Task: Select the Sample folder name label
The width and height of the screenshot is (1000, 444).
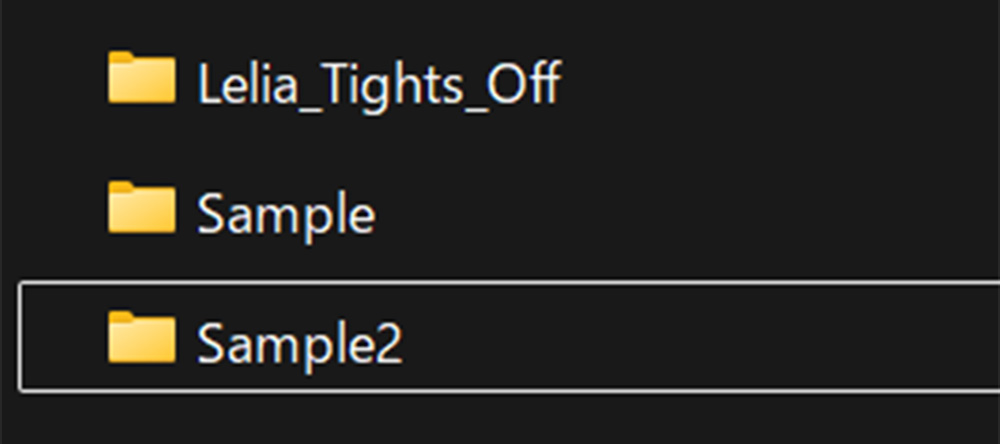Action: pyautogui.click(x=286, y=216)
